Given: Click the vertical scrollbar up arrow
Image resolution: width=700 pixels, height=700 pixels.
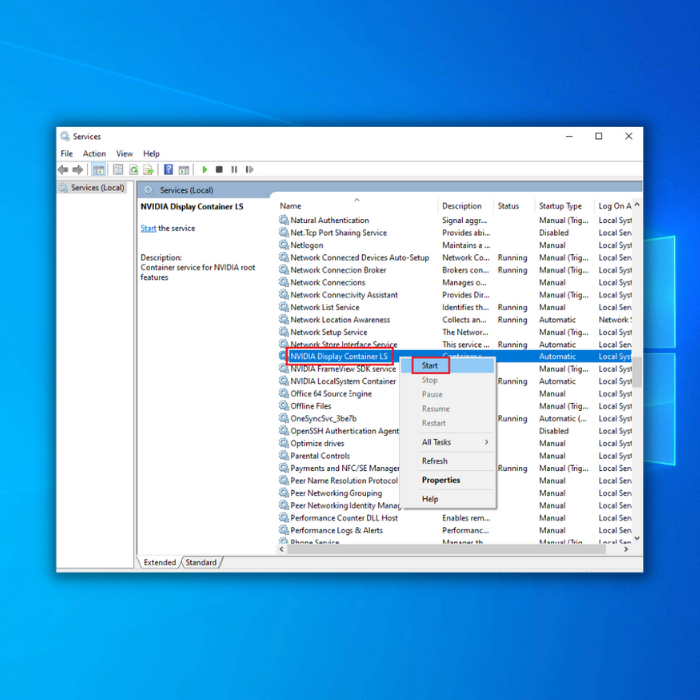Looking at the screenshot, I should pos(637,205).
